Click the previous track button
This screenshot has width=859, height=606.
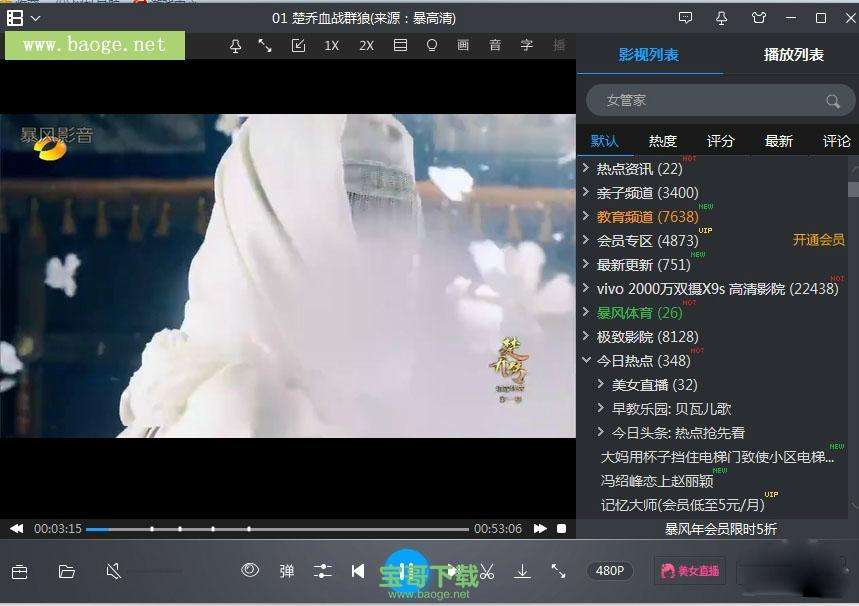tap(357, 571)
